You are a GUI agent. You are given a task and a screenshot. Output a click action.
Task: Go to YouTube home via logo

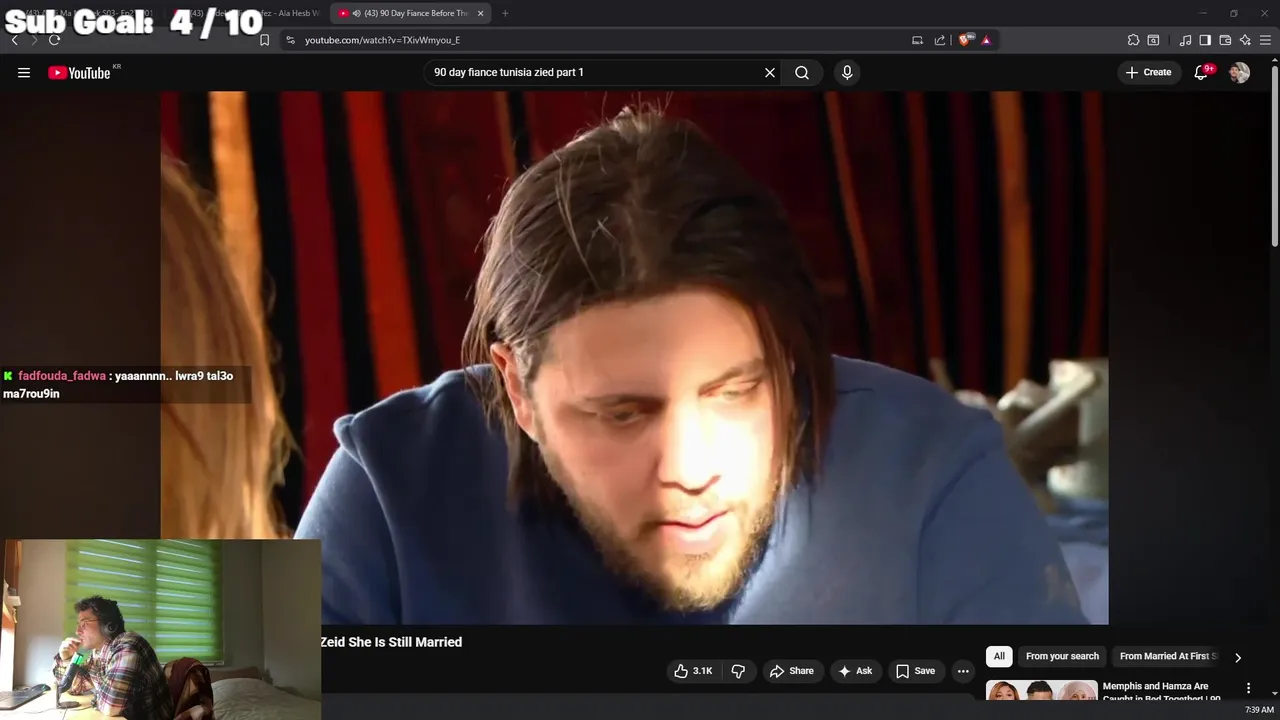point(79,72)
